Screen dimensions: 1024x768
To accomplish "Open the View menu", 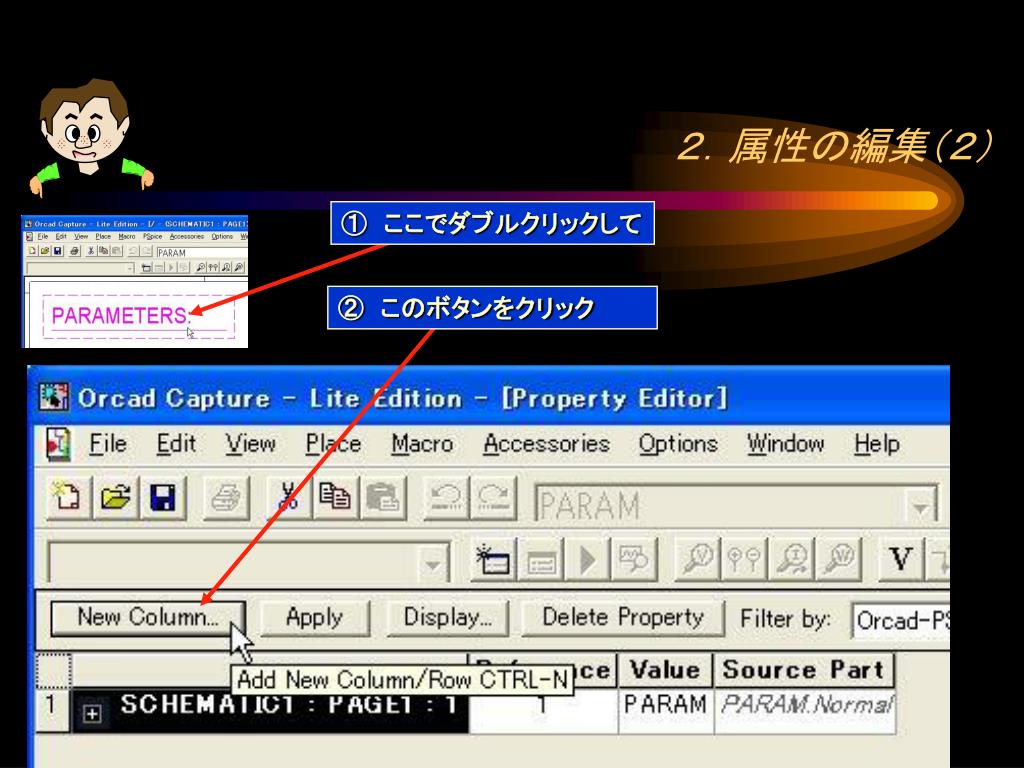I will 251,444.
